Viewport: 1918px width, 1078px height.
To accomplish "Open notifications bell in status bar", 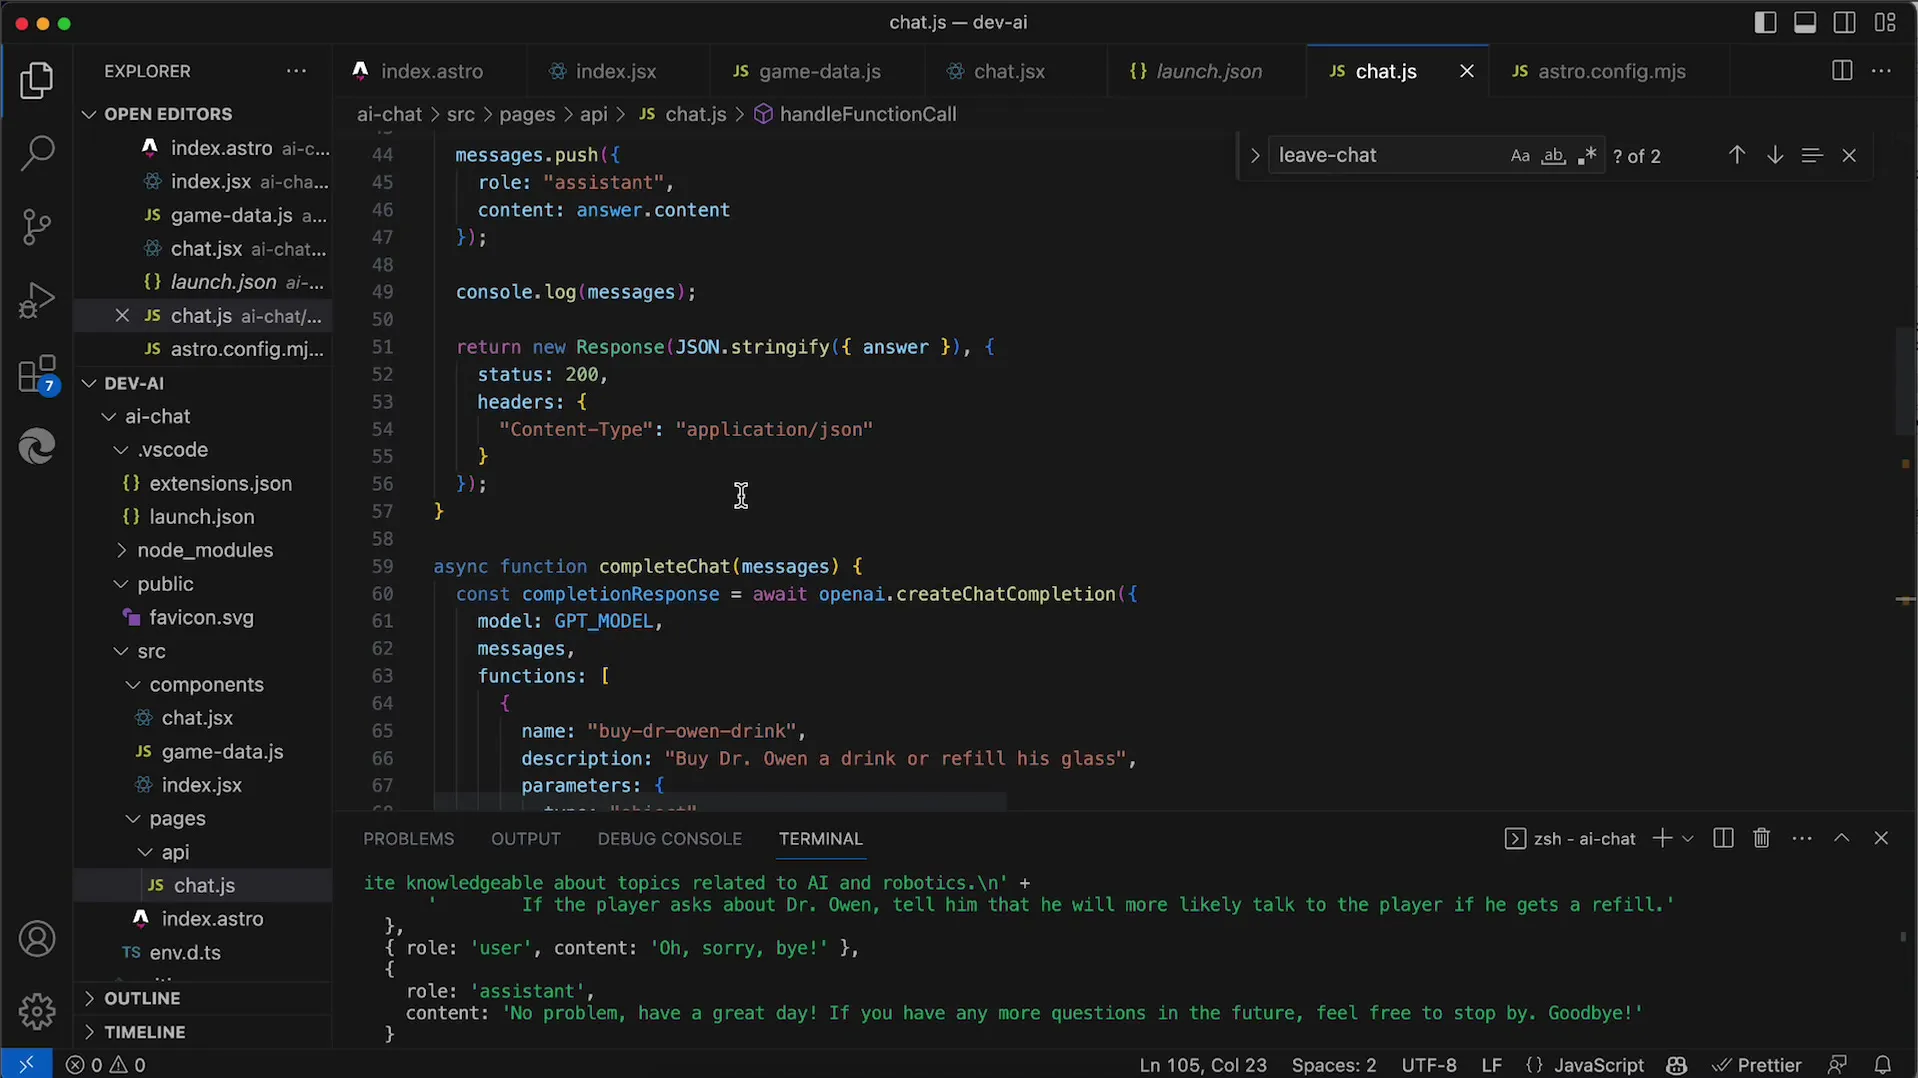I will 1882,1065.
